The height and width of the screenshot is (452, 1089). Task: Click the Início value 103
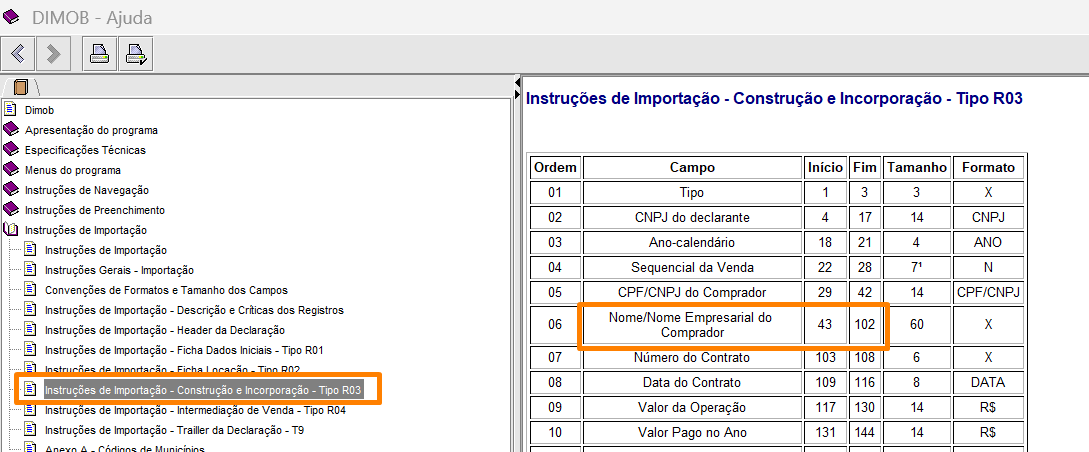click(825, 358)
